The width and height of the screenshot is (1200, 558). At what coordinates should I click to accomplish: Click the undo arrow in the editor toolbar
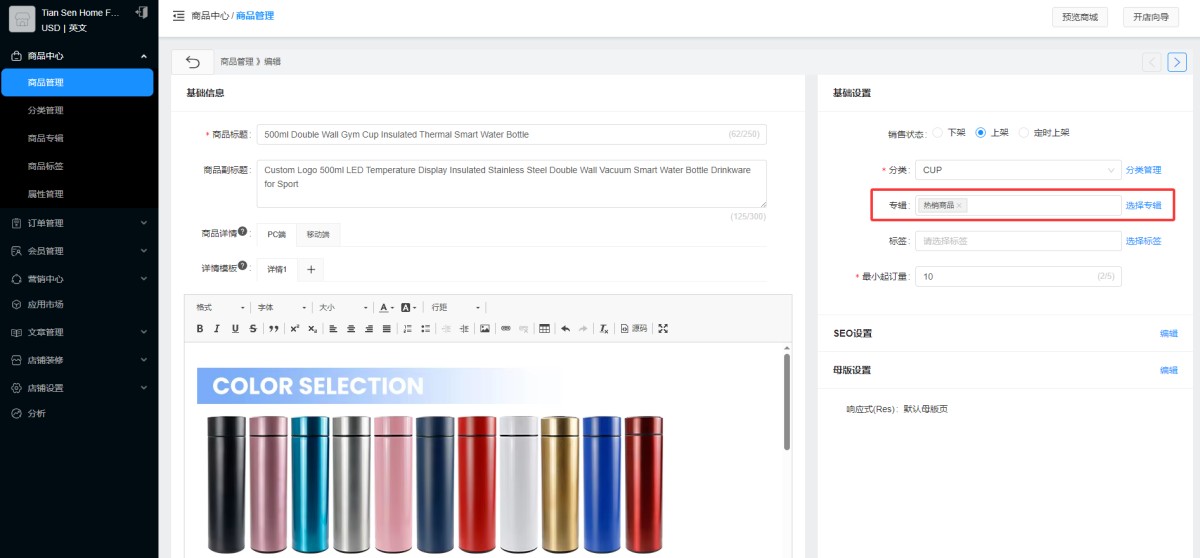tap(566, 328)
